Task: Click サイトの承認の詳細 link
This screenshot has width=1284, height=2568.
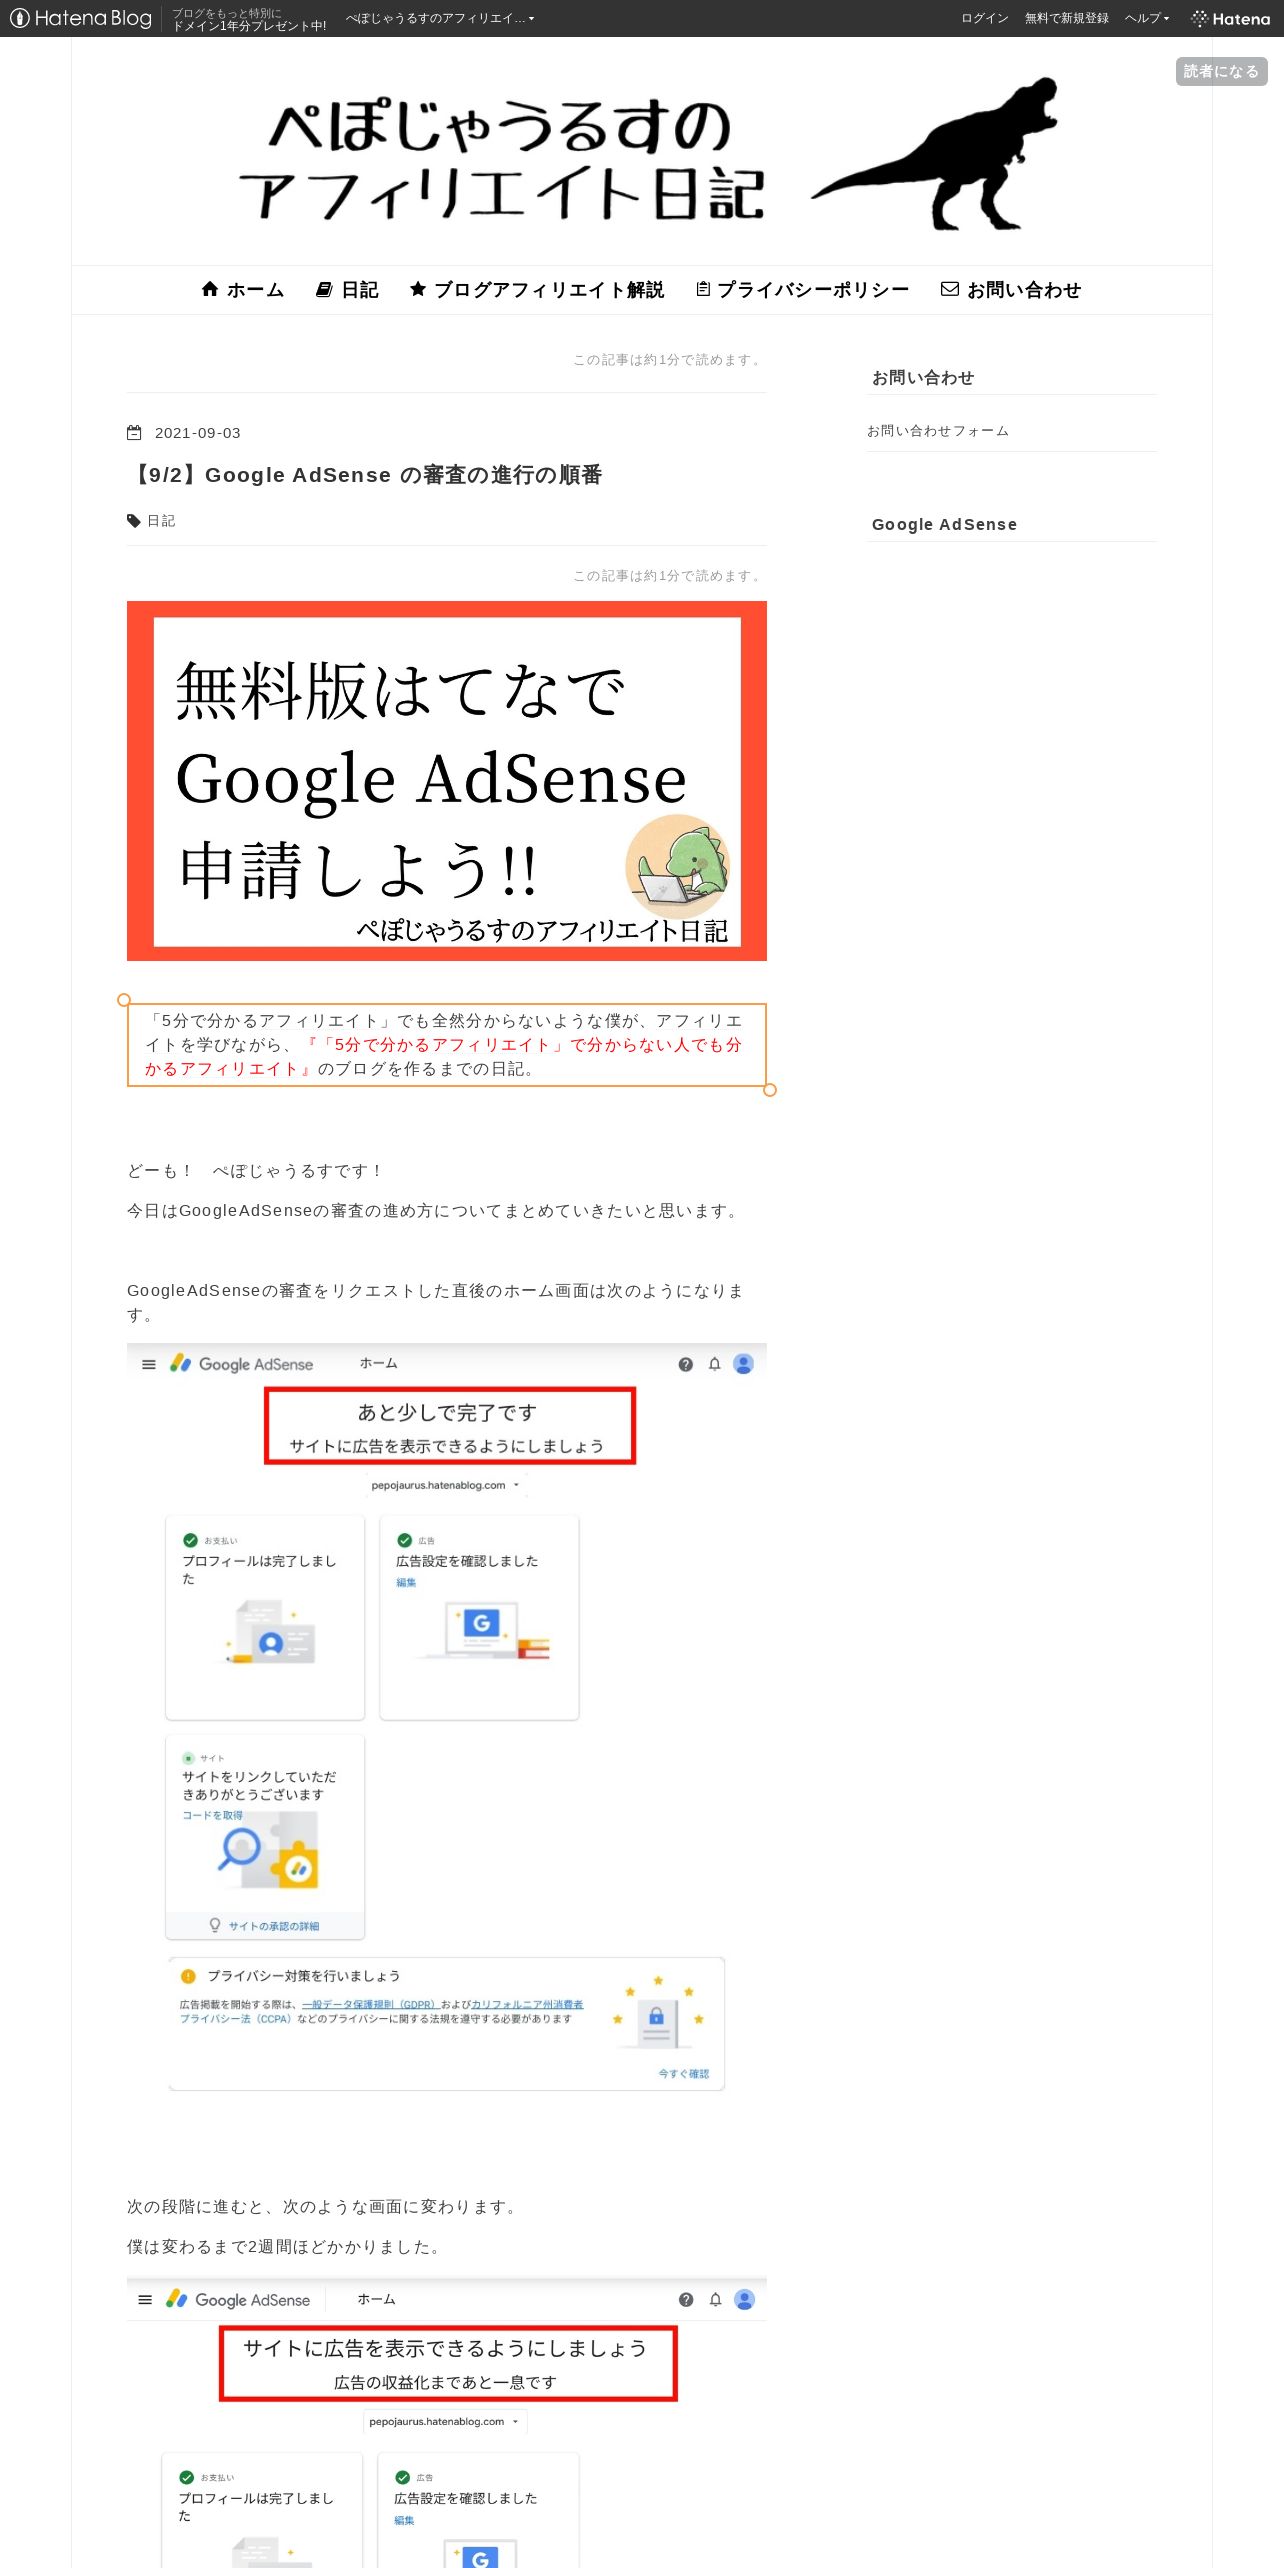Action: point(273,1926)
